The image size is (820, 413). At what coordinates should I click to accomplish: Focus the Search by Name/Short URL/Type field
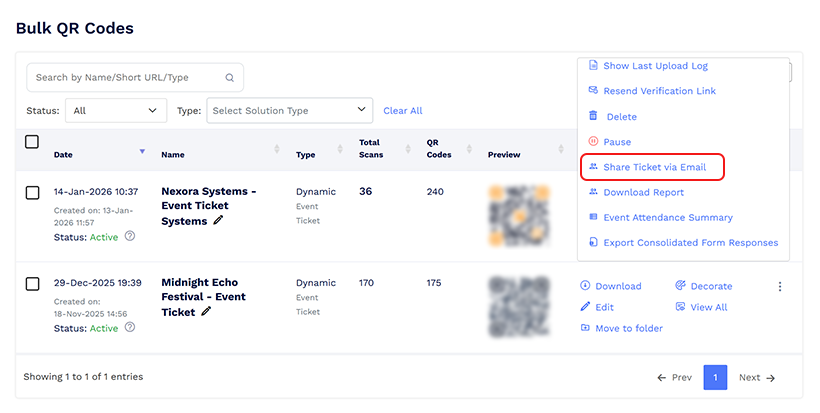[x=135, y=77]
